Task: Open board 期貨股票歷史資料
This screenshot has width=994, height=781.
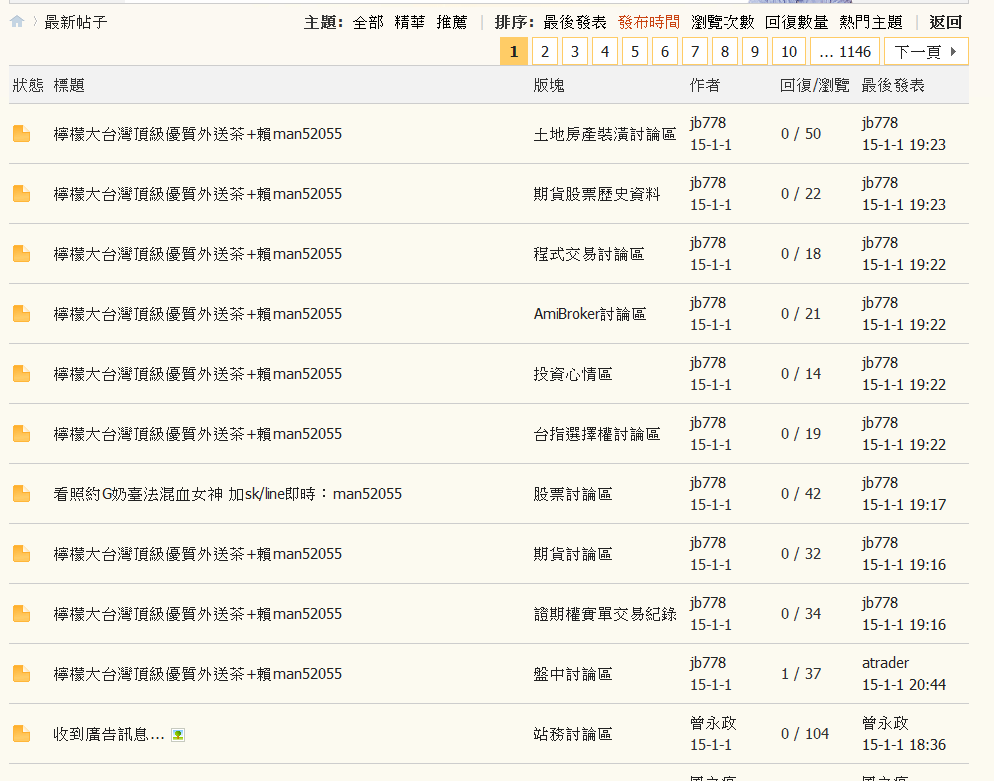Action: pos(597,194)
